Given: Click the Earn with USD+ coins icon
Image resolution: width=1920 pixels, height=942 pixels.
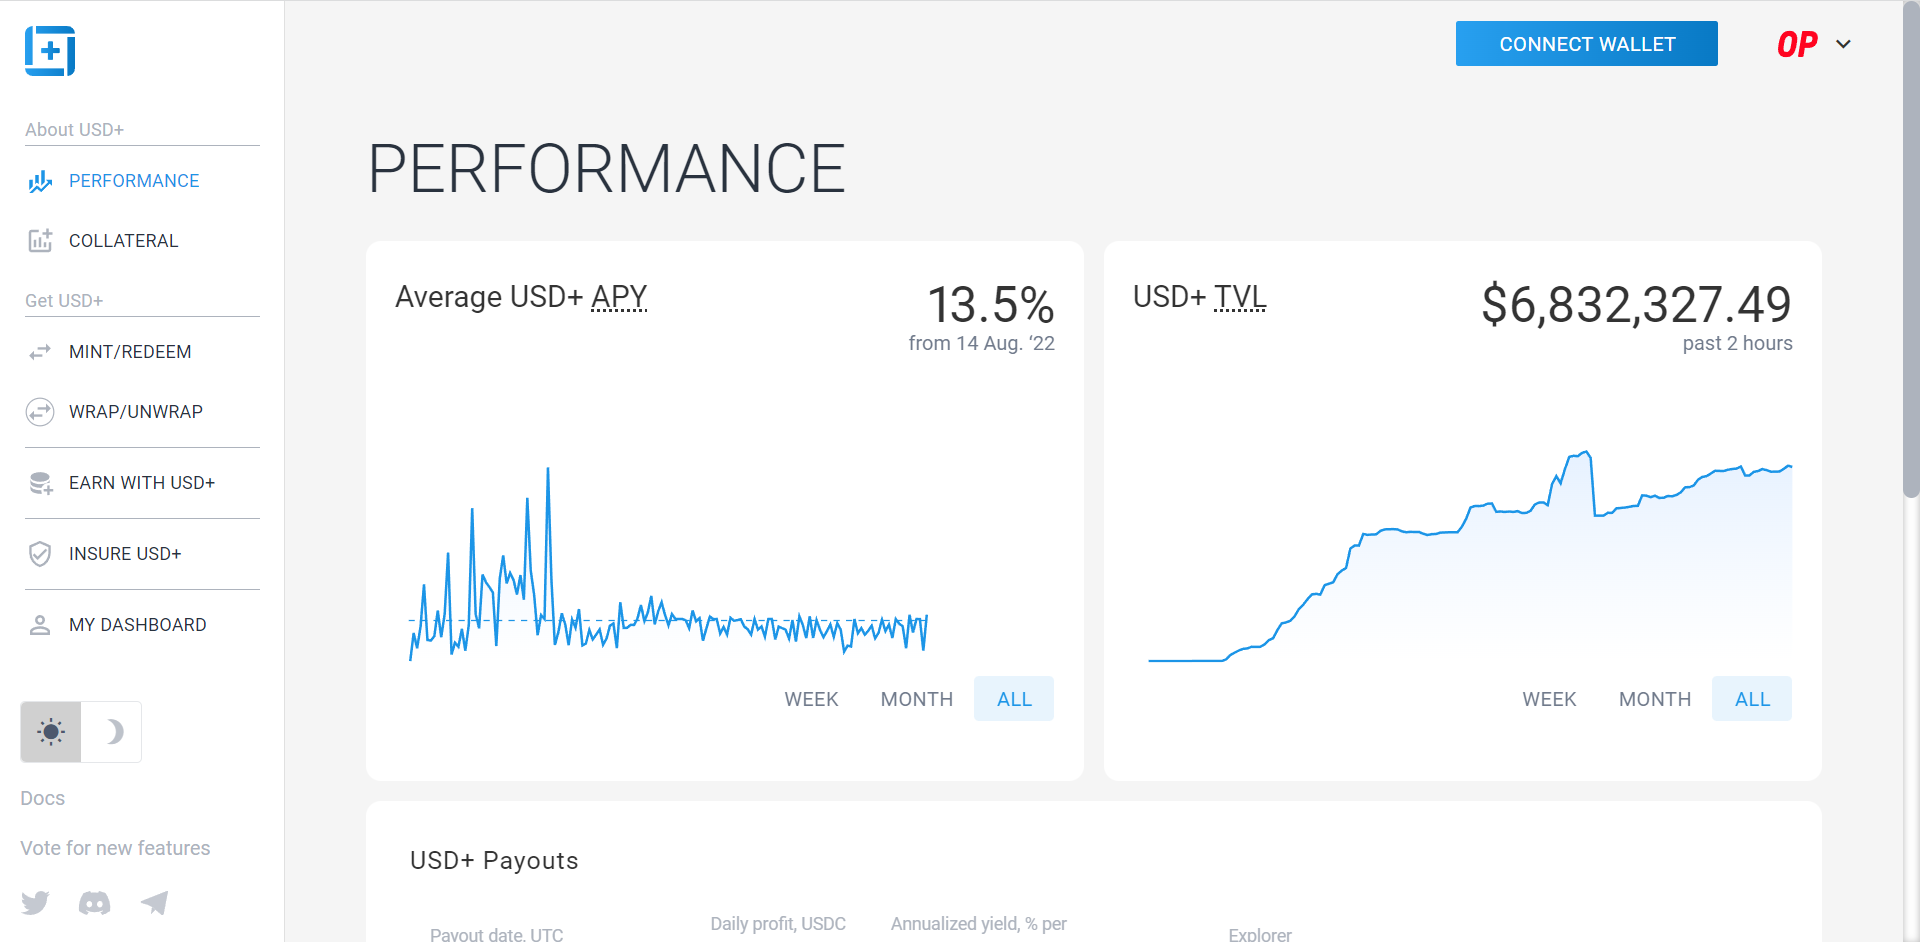Looking at the screenshot, I should [39, 482].
